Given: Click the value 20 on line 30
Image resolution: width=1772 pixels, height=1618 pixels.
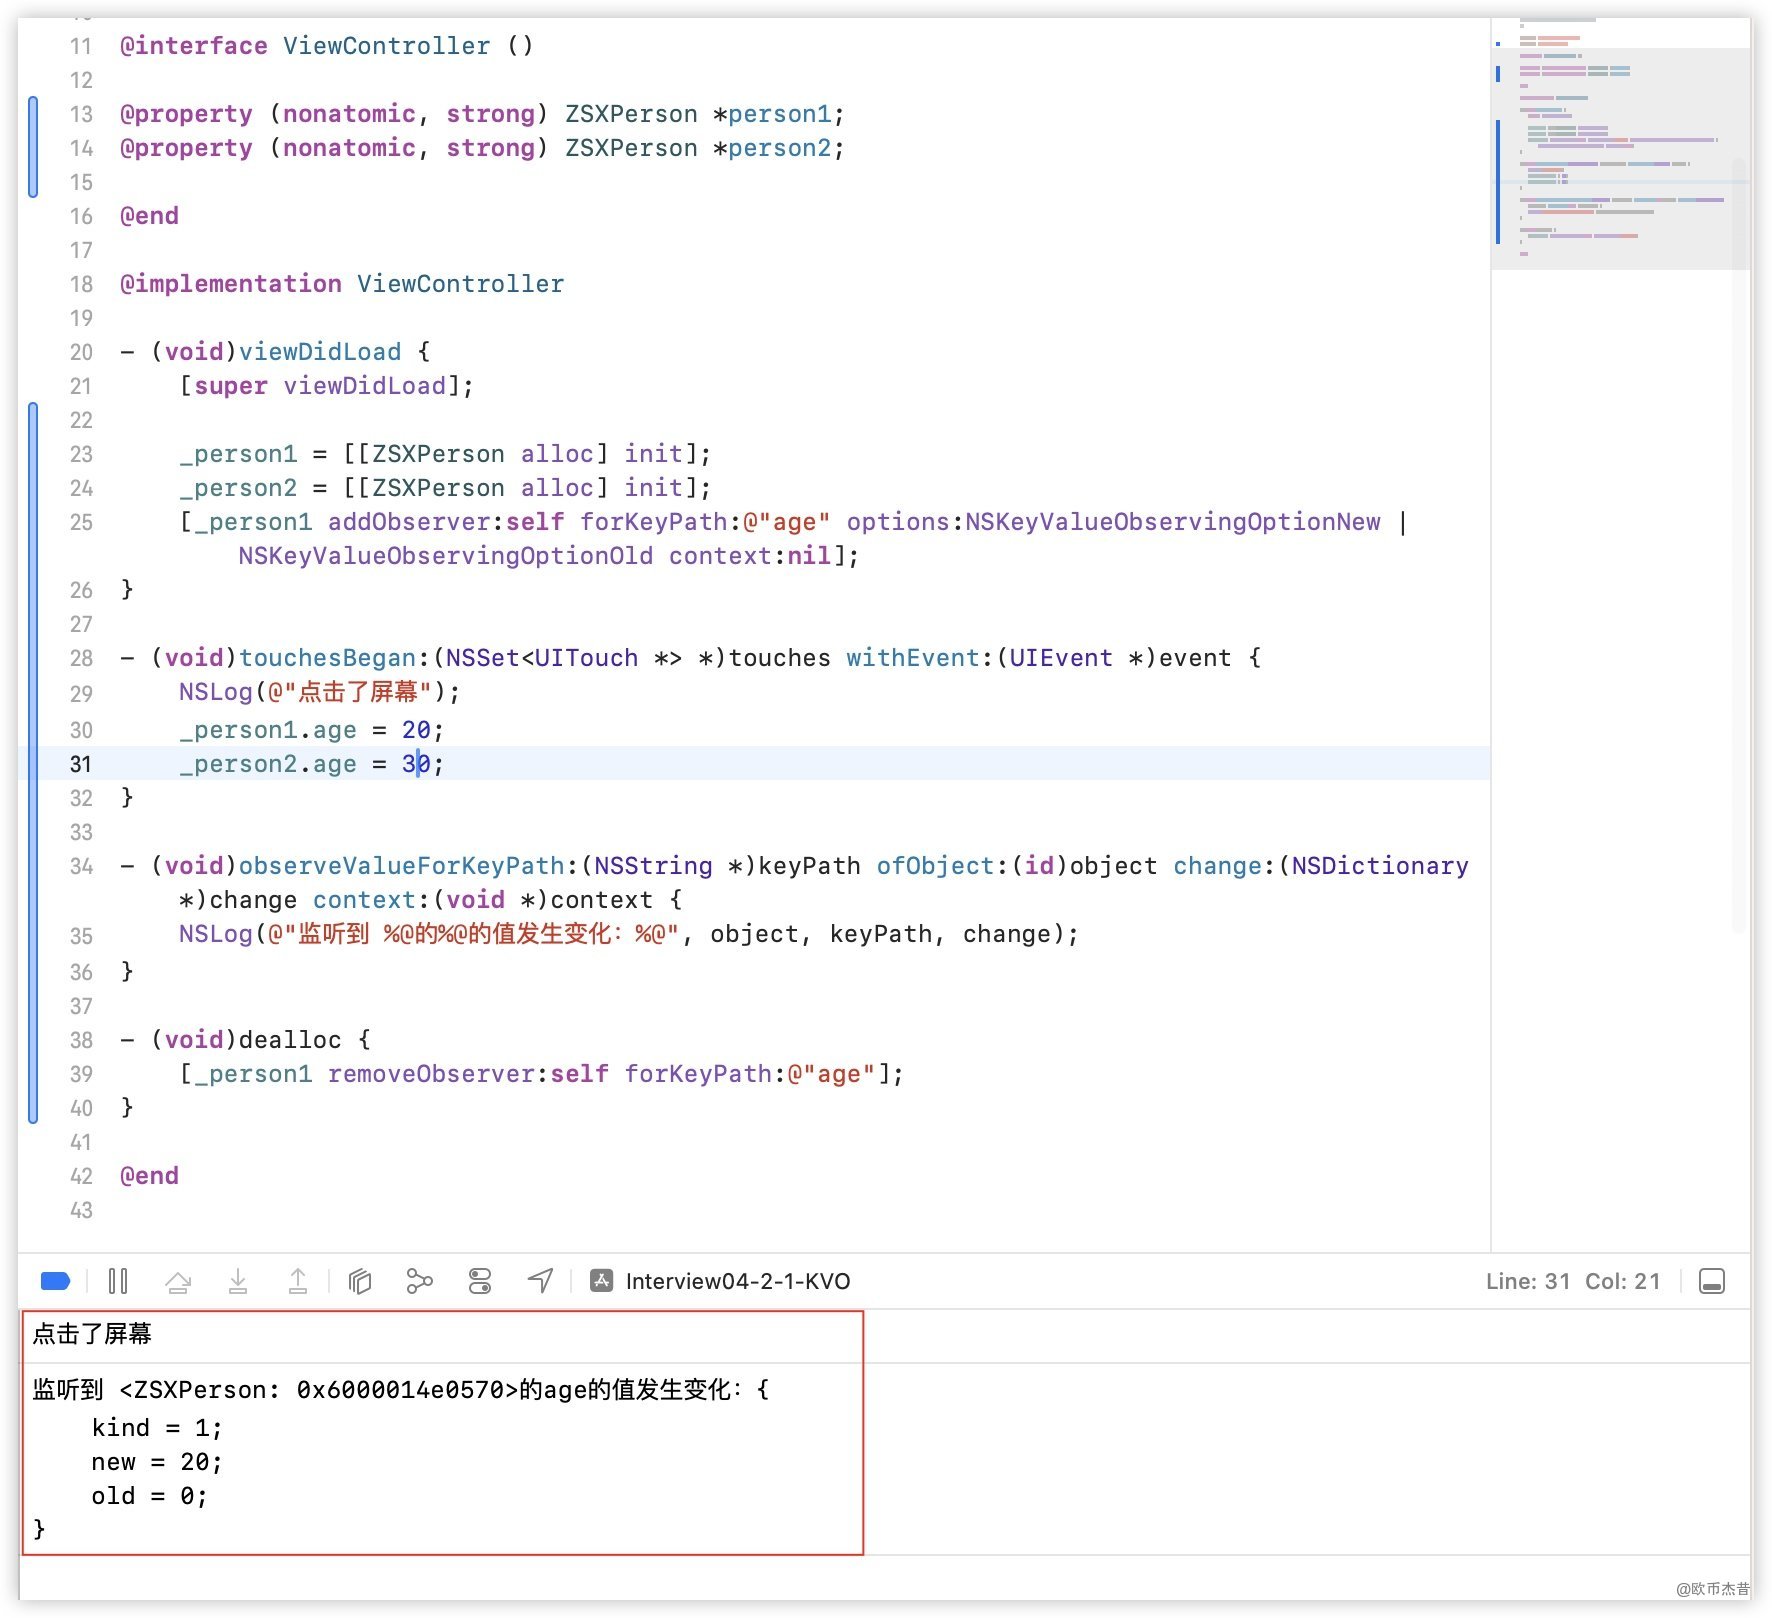Looking at the screenshot, I should tap(416, 730).
